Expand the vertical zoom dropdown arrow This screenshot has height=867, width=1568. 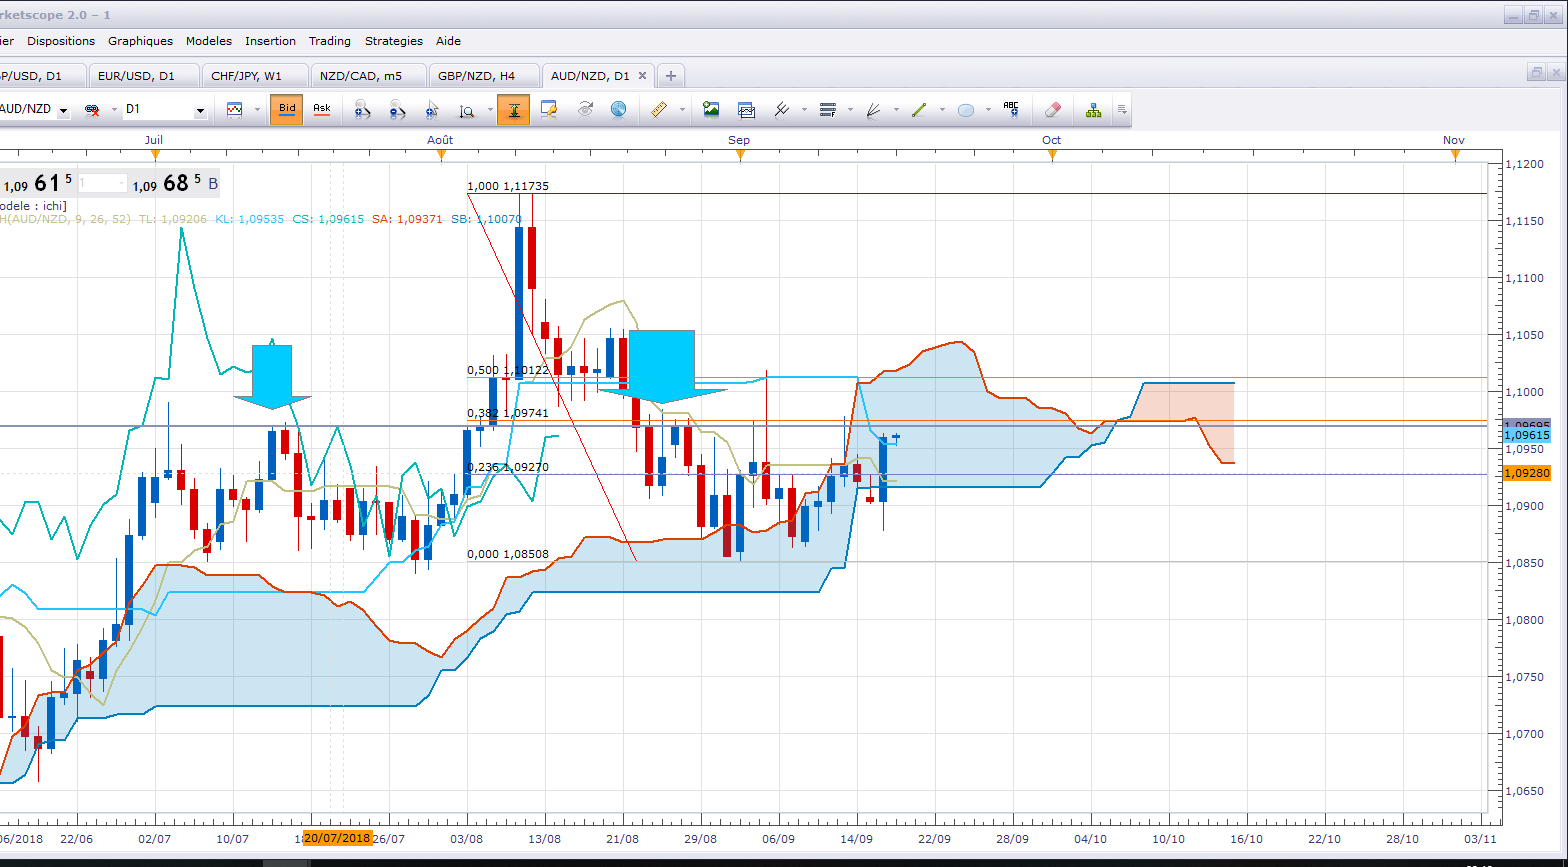tap(488, 110)
